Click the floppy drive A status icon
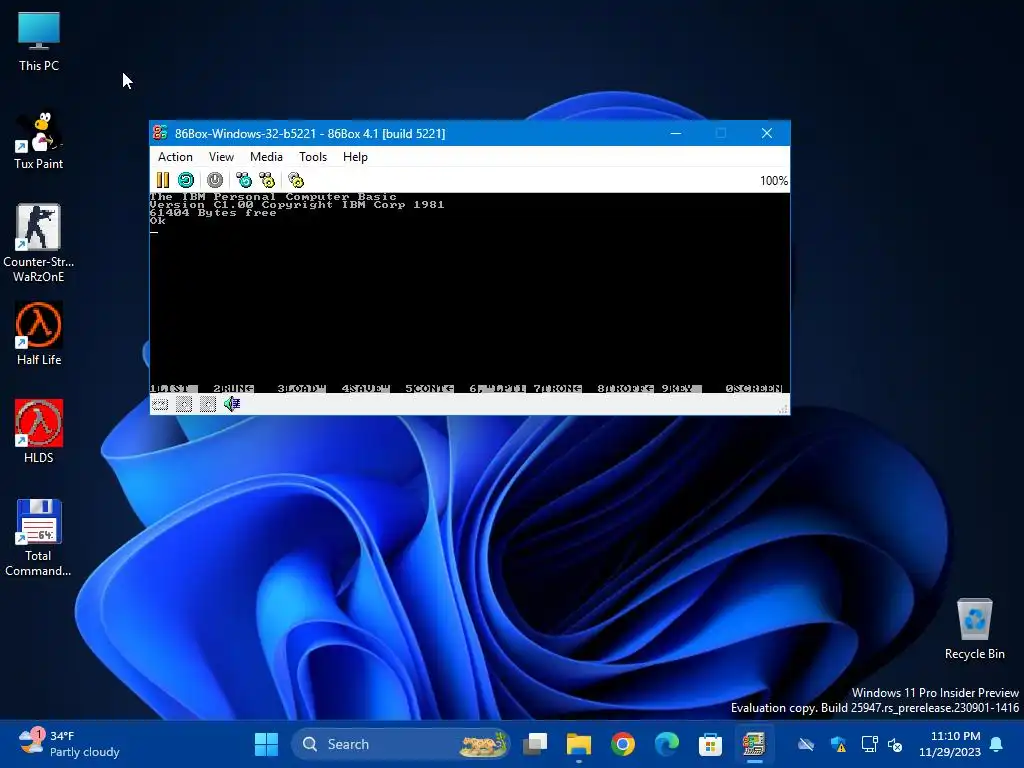The image size is (1024, 768). pyautogui.click(x=184, y=404)
